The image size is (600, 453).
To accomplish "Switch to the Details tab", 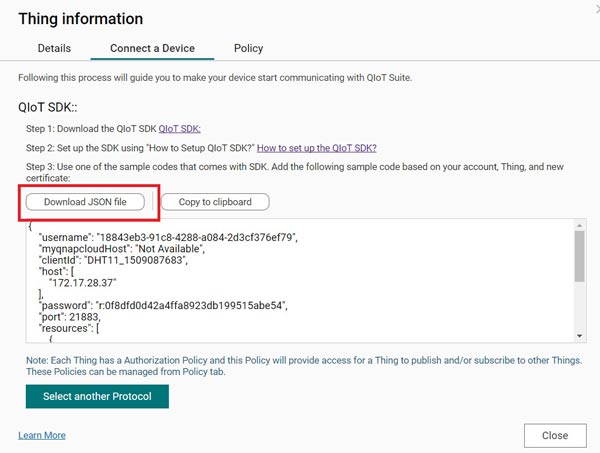I will point(54,48).
